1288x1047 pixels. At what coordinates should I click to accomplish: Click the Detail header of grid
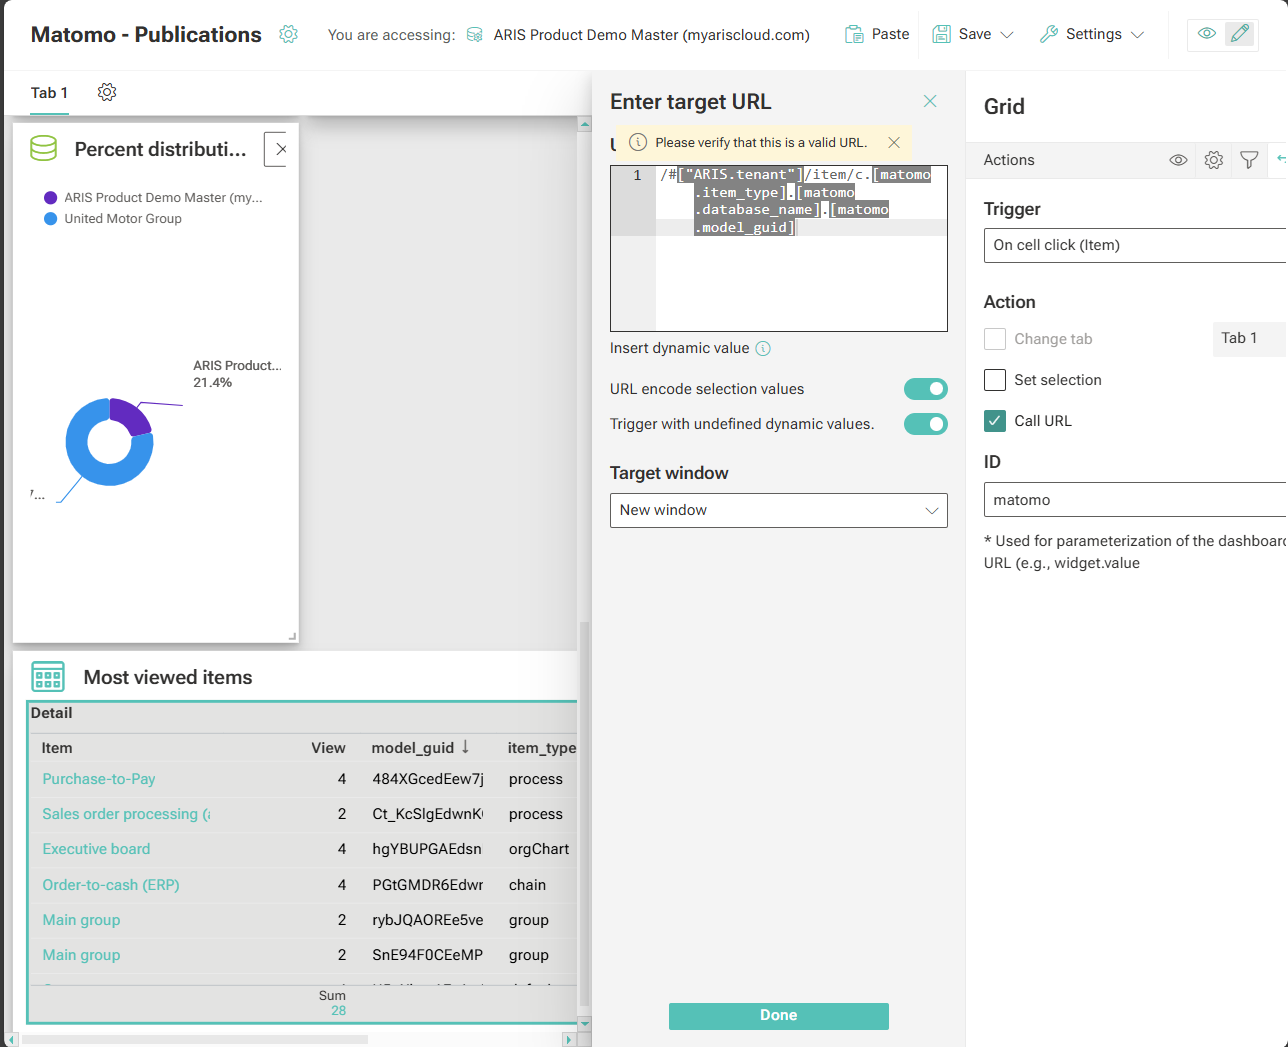52,713
